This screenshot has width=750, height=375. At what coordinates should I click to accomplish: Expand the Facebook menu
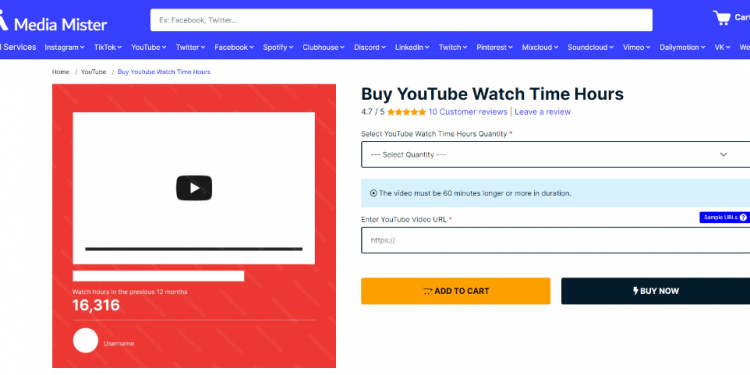(234, 47)
